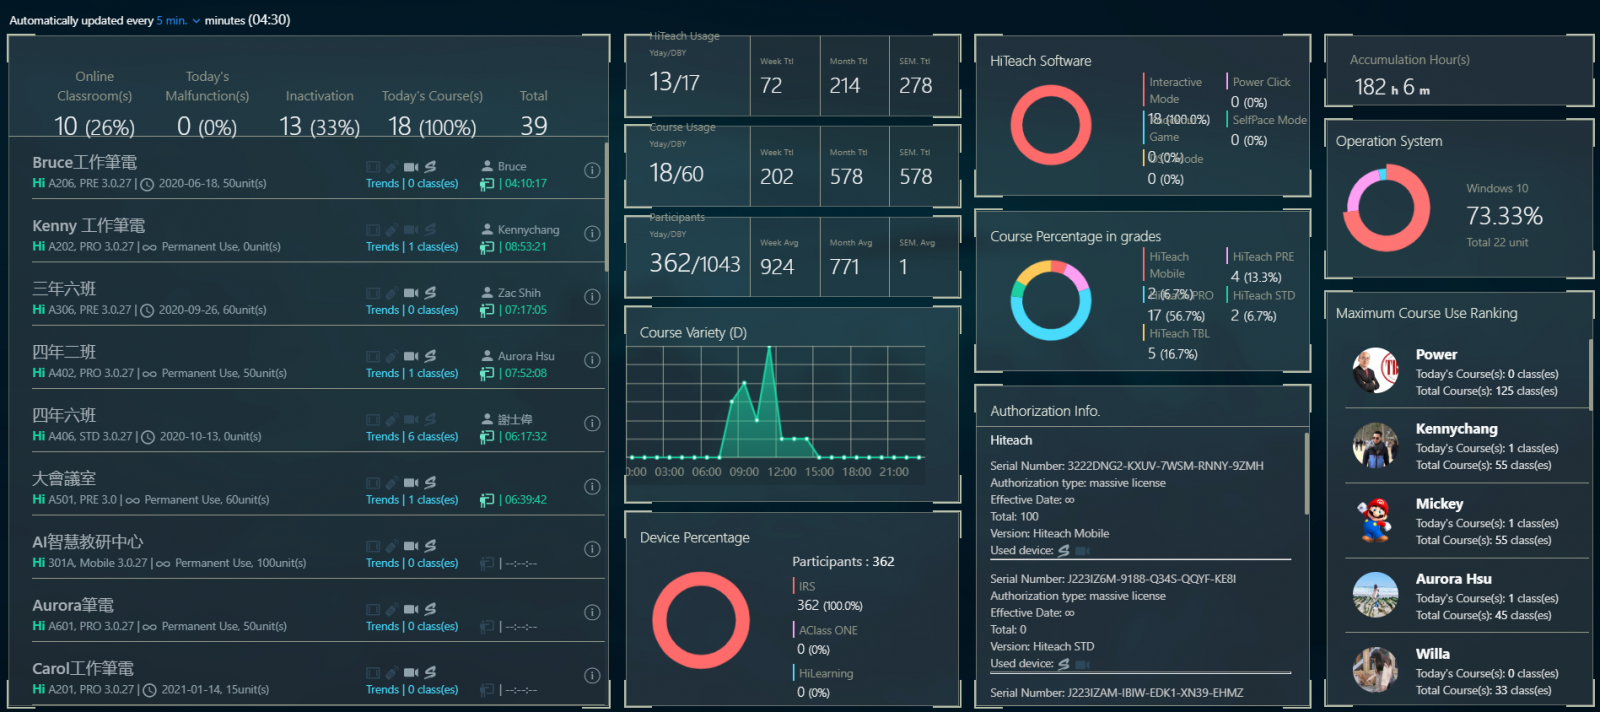
Task: Click 1 class(es) link in 四年二班 row
Action: (x=433, y=373)
